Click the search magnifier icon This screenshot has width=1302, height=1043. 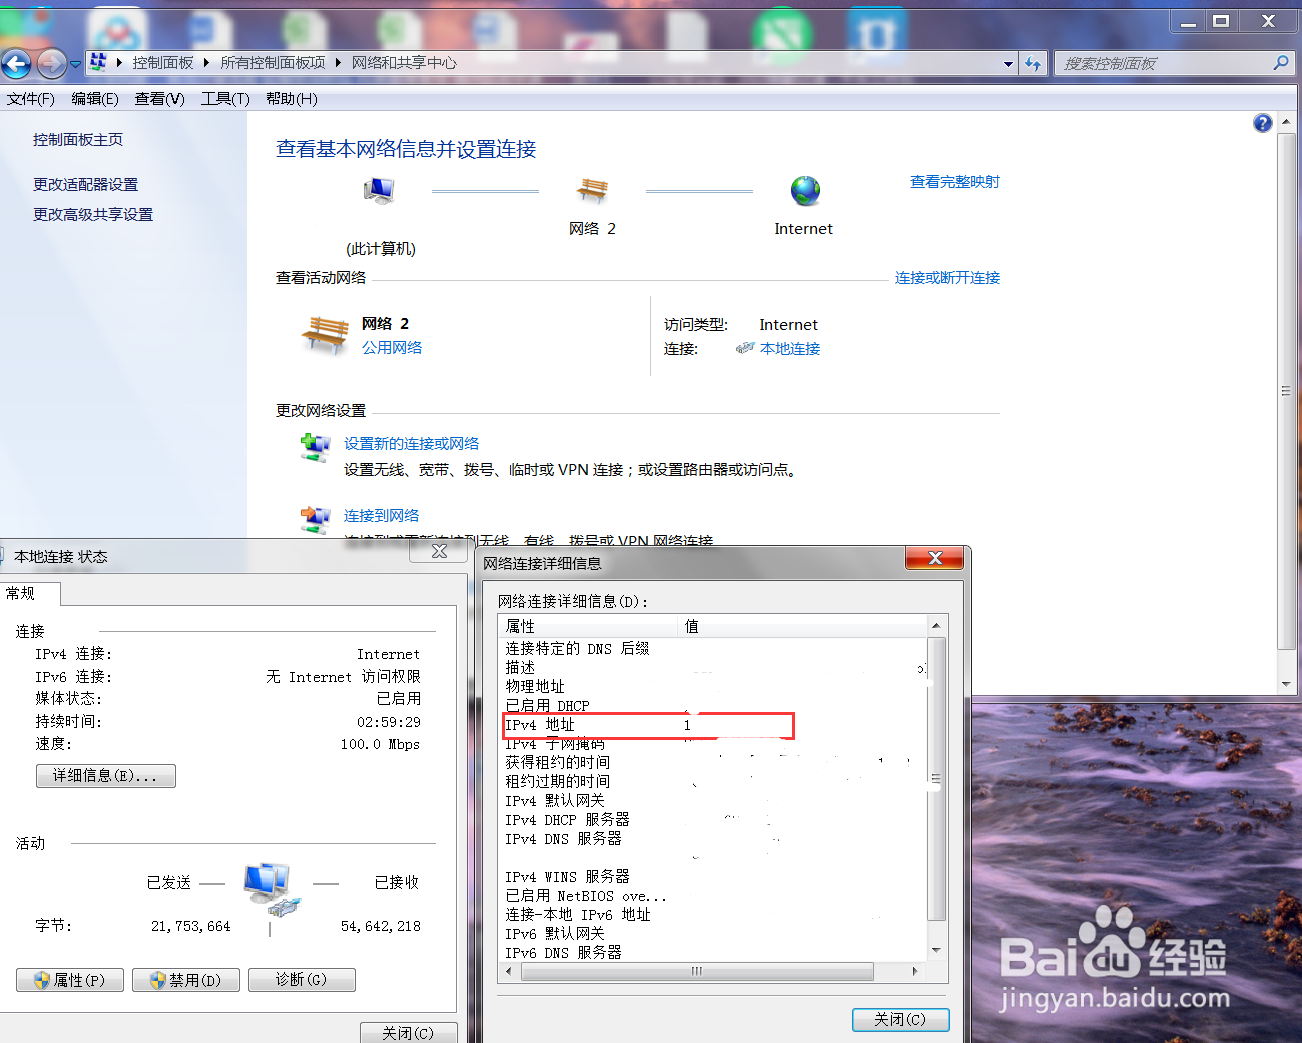[1281, 63]
